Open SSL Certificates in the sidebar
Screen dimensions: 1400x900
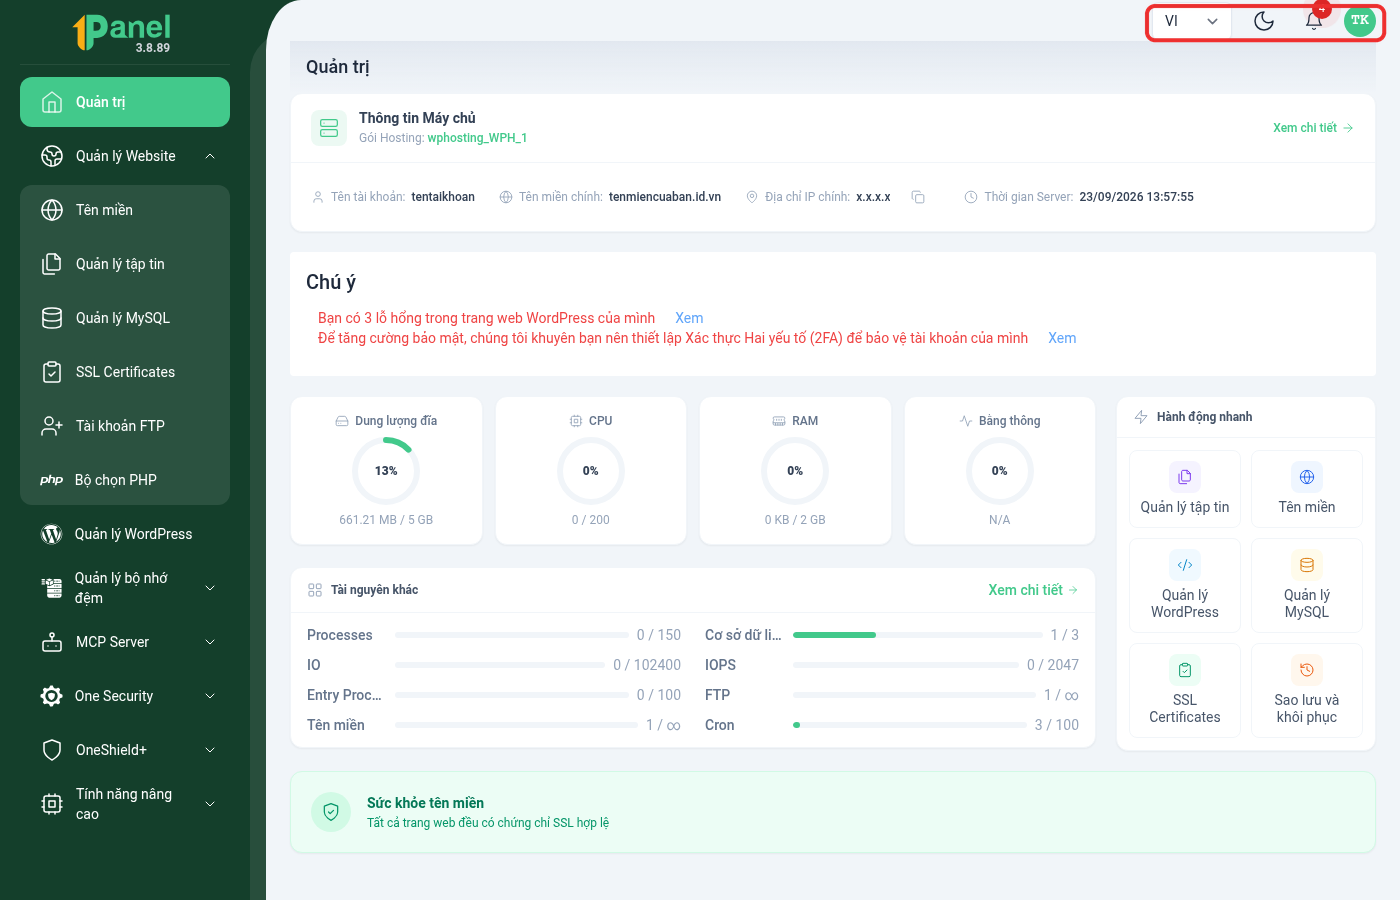(125, 372)
